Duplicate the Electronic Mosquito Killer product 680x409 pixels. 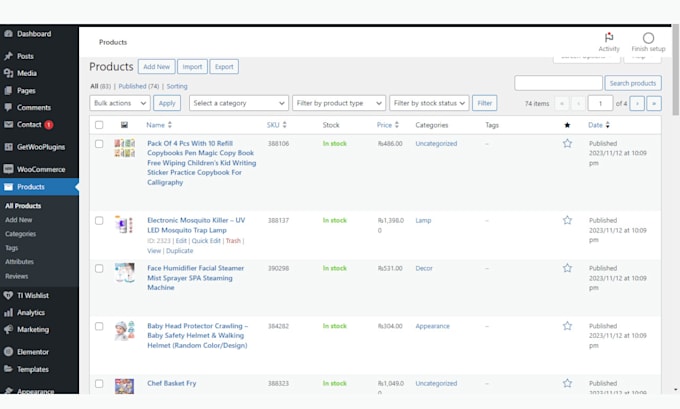tap(180, 251)
